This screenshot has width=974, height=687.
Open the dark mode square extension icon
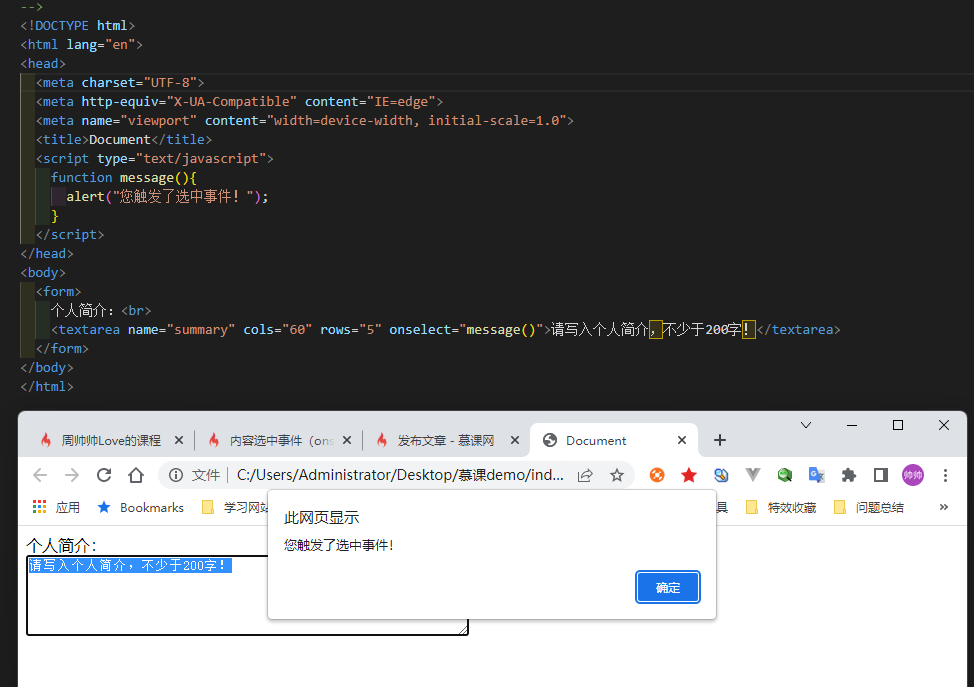pos(880,475)
